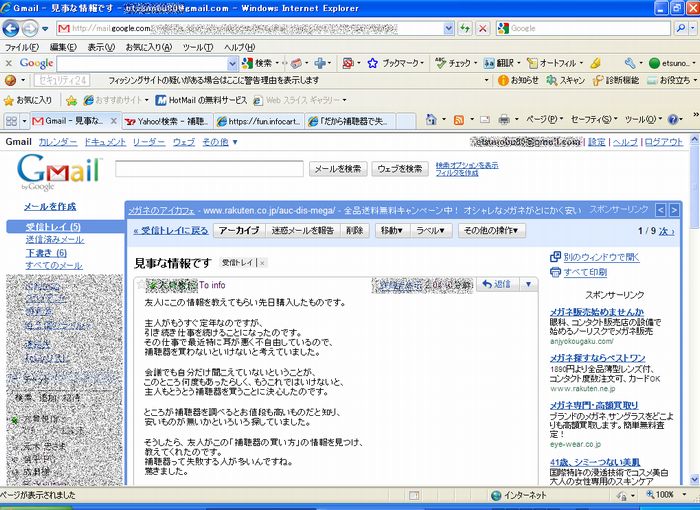
Task: Close the Google toolbar with its X
Action: pos(8,63)
